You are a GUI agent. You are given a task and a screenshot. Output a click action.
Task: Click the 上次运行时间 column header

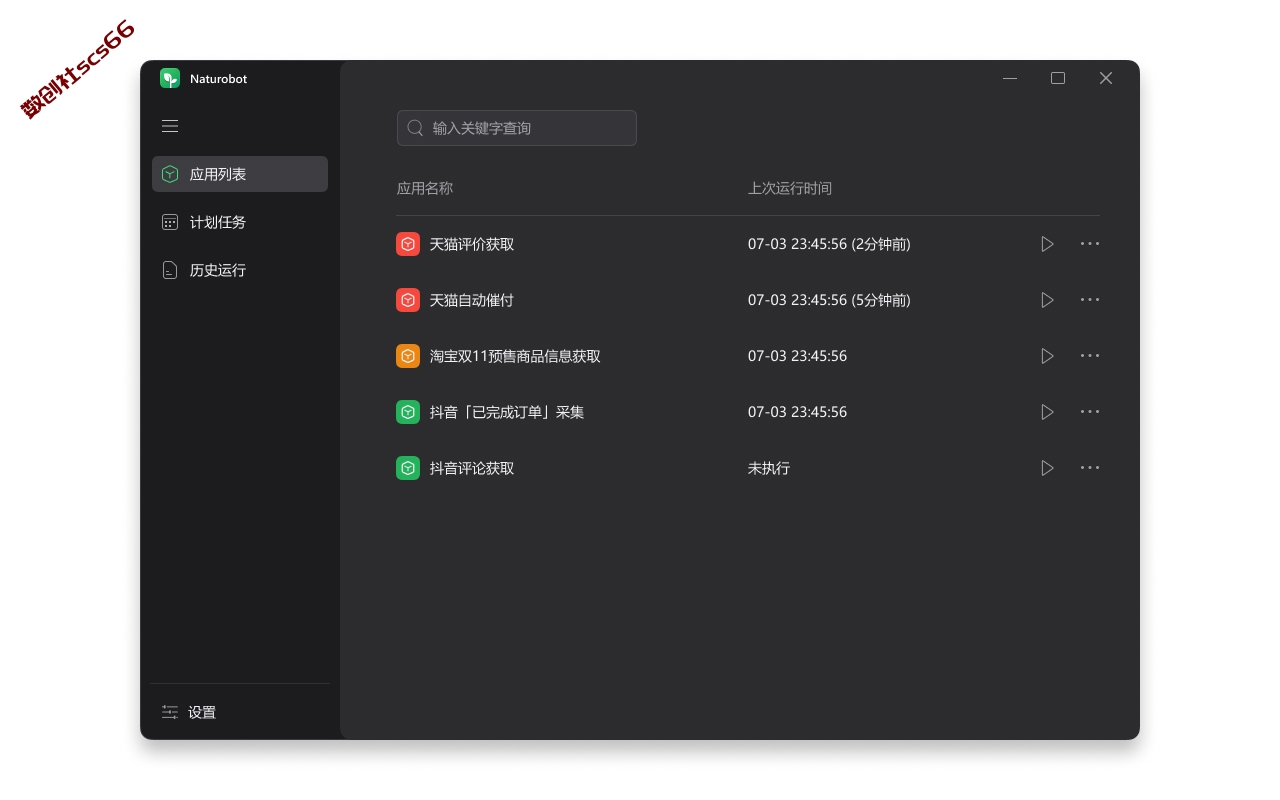pos(790,188)
